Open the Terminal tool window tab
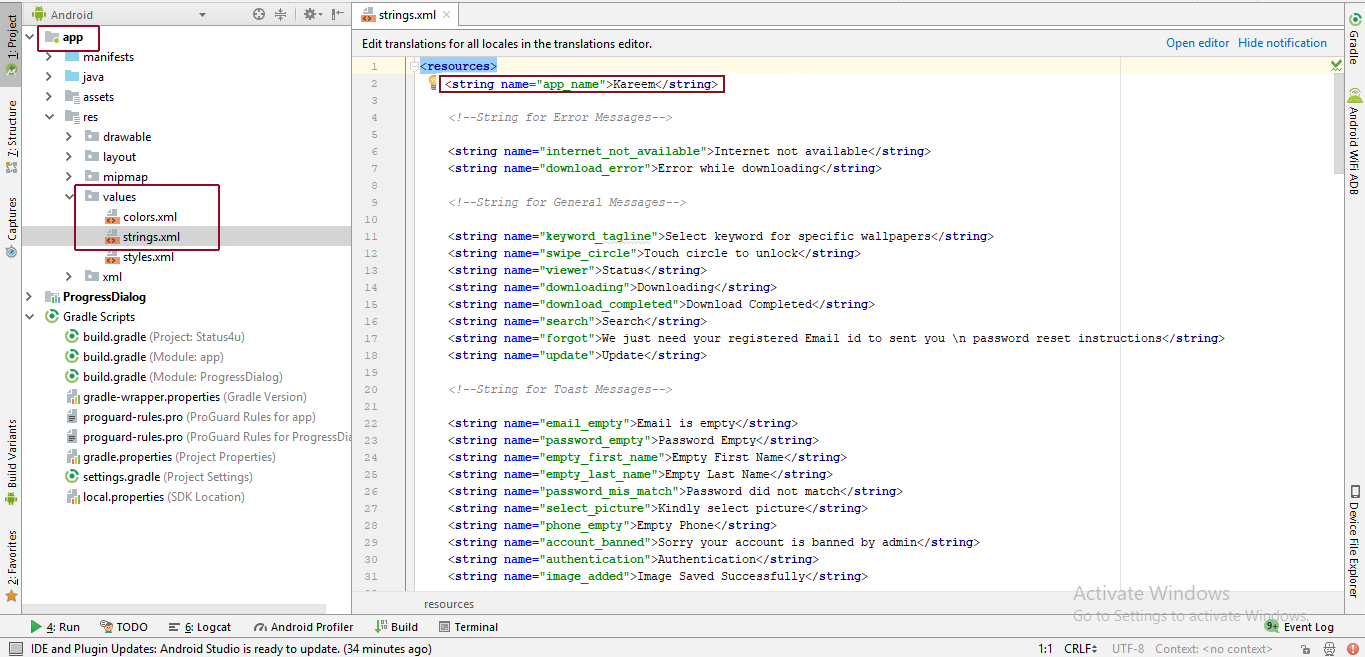 pos(468,627)
